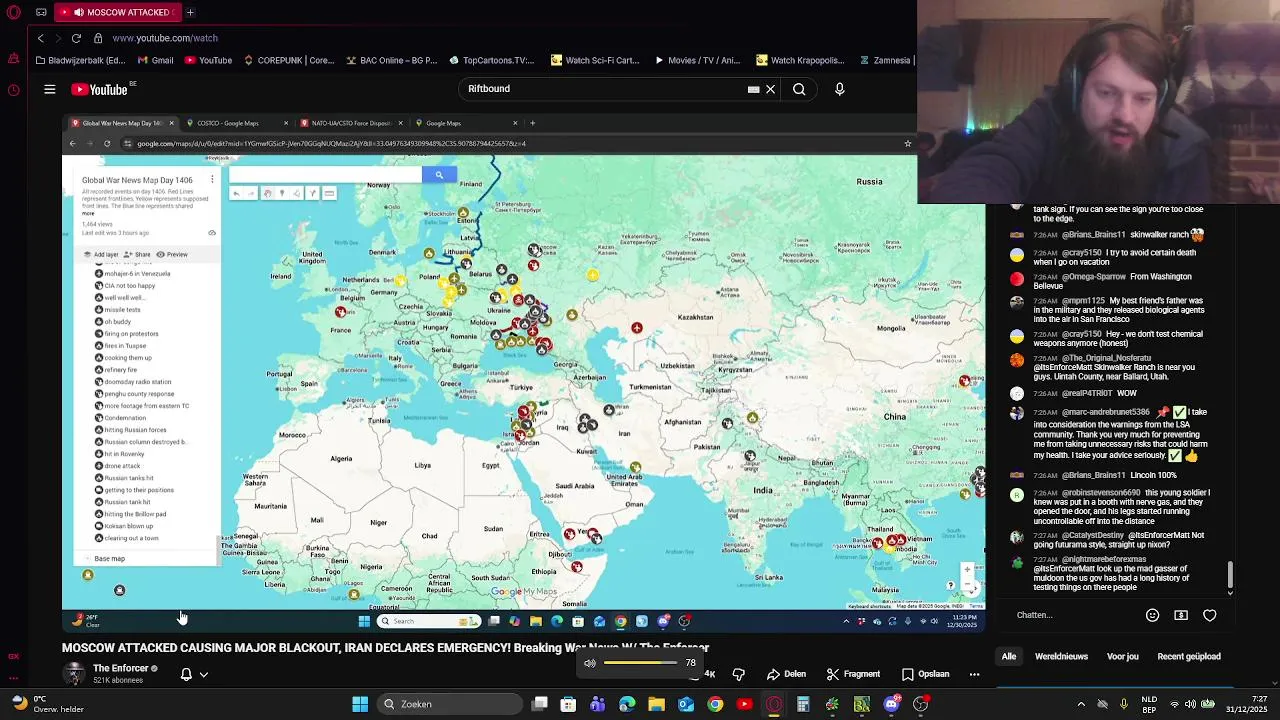Select the MOSCOW ATTACKED browser tab
The image size is (1280, 720).
118,12
